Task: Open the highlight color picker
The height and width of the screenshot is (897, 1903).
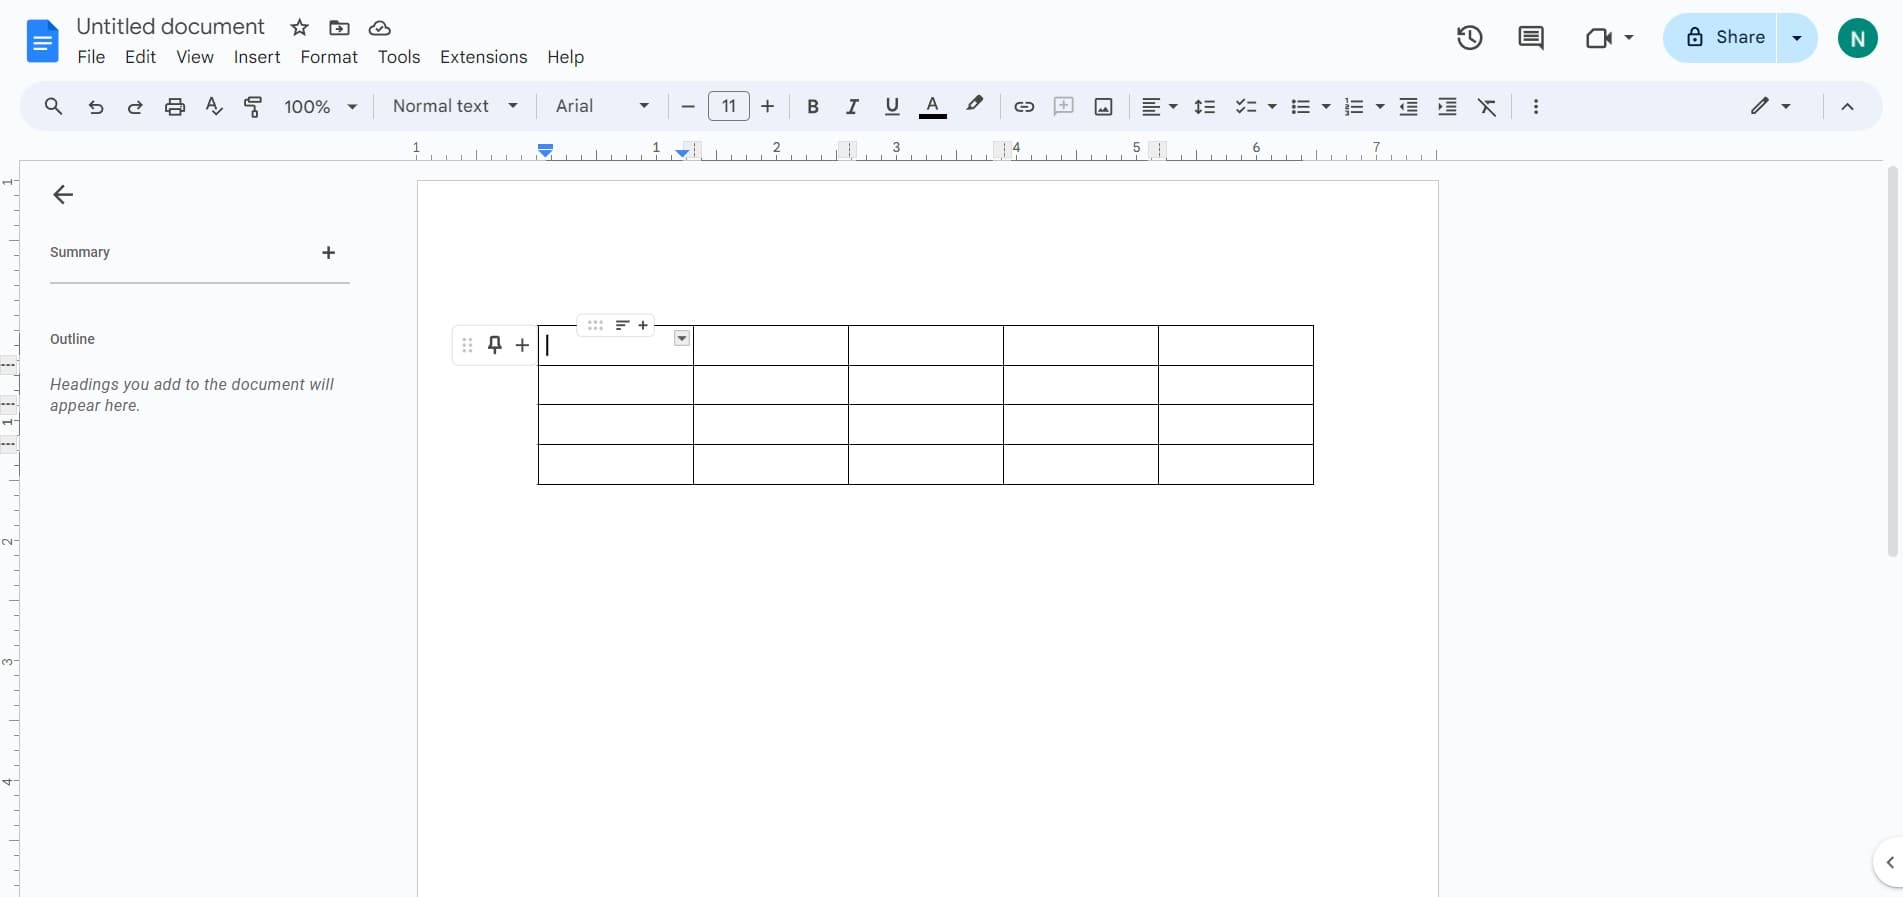Action: point(974,105)
